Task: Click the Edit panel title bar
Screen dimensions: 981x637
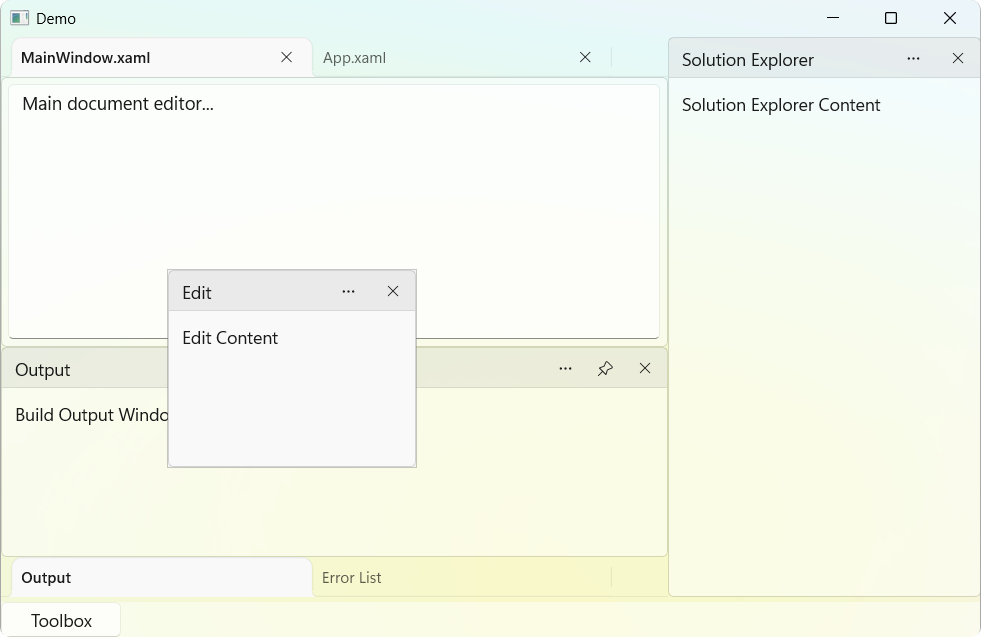Action: 292,292
